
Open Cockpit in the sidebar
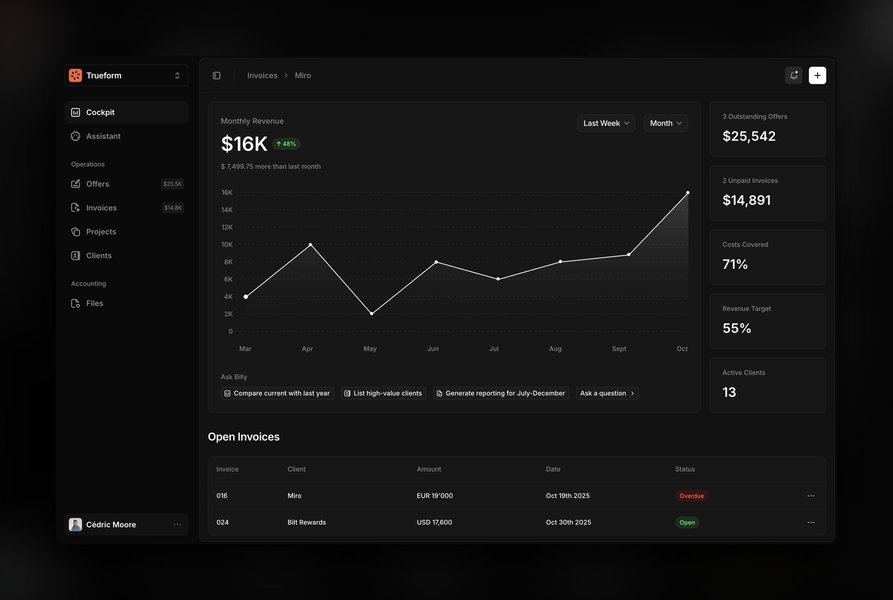(126, 112)
